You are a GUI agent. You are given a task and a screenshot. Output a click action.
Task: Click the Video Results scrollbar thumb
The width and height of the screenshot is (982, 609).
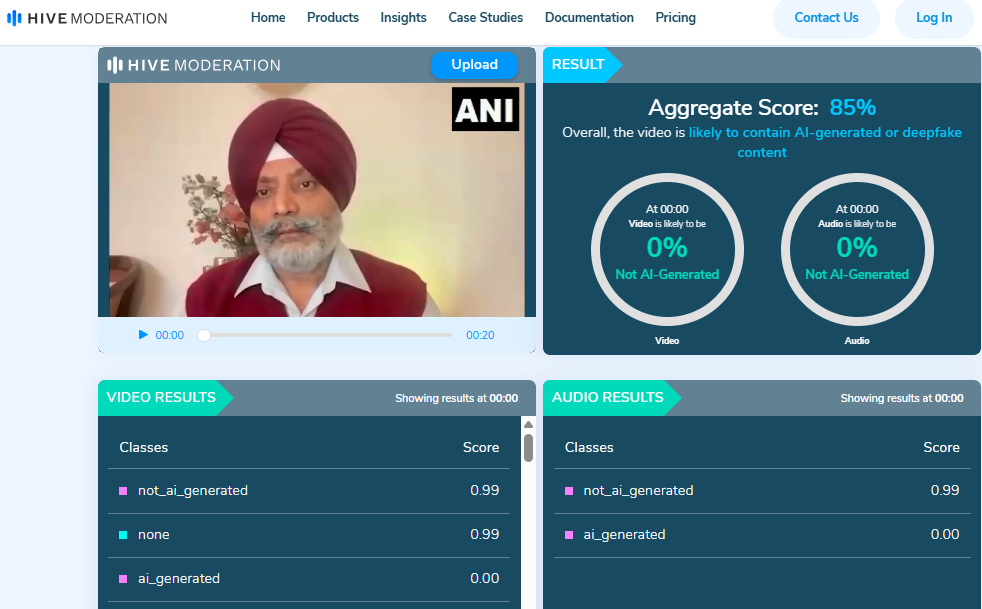pyautogui.click(x=528, y=447)
